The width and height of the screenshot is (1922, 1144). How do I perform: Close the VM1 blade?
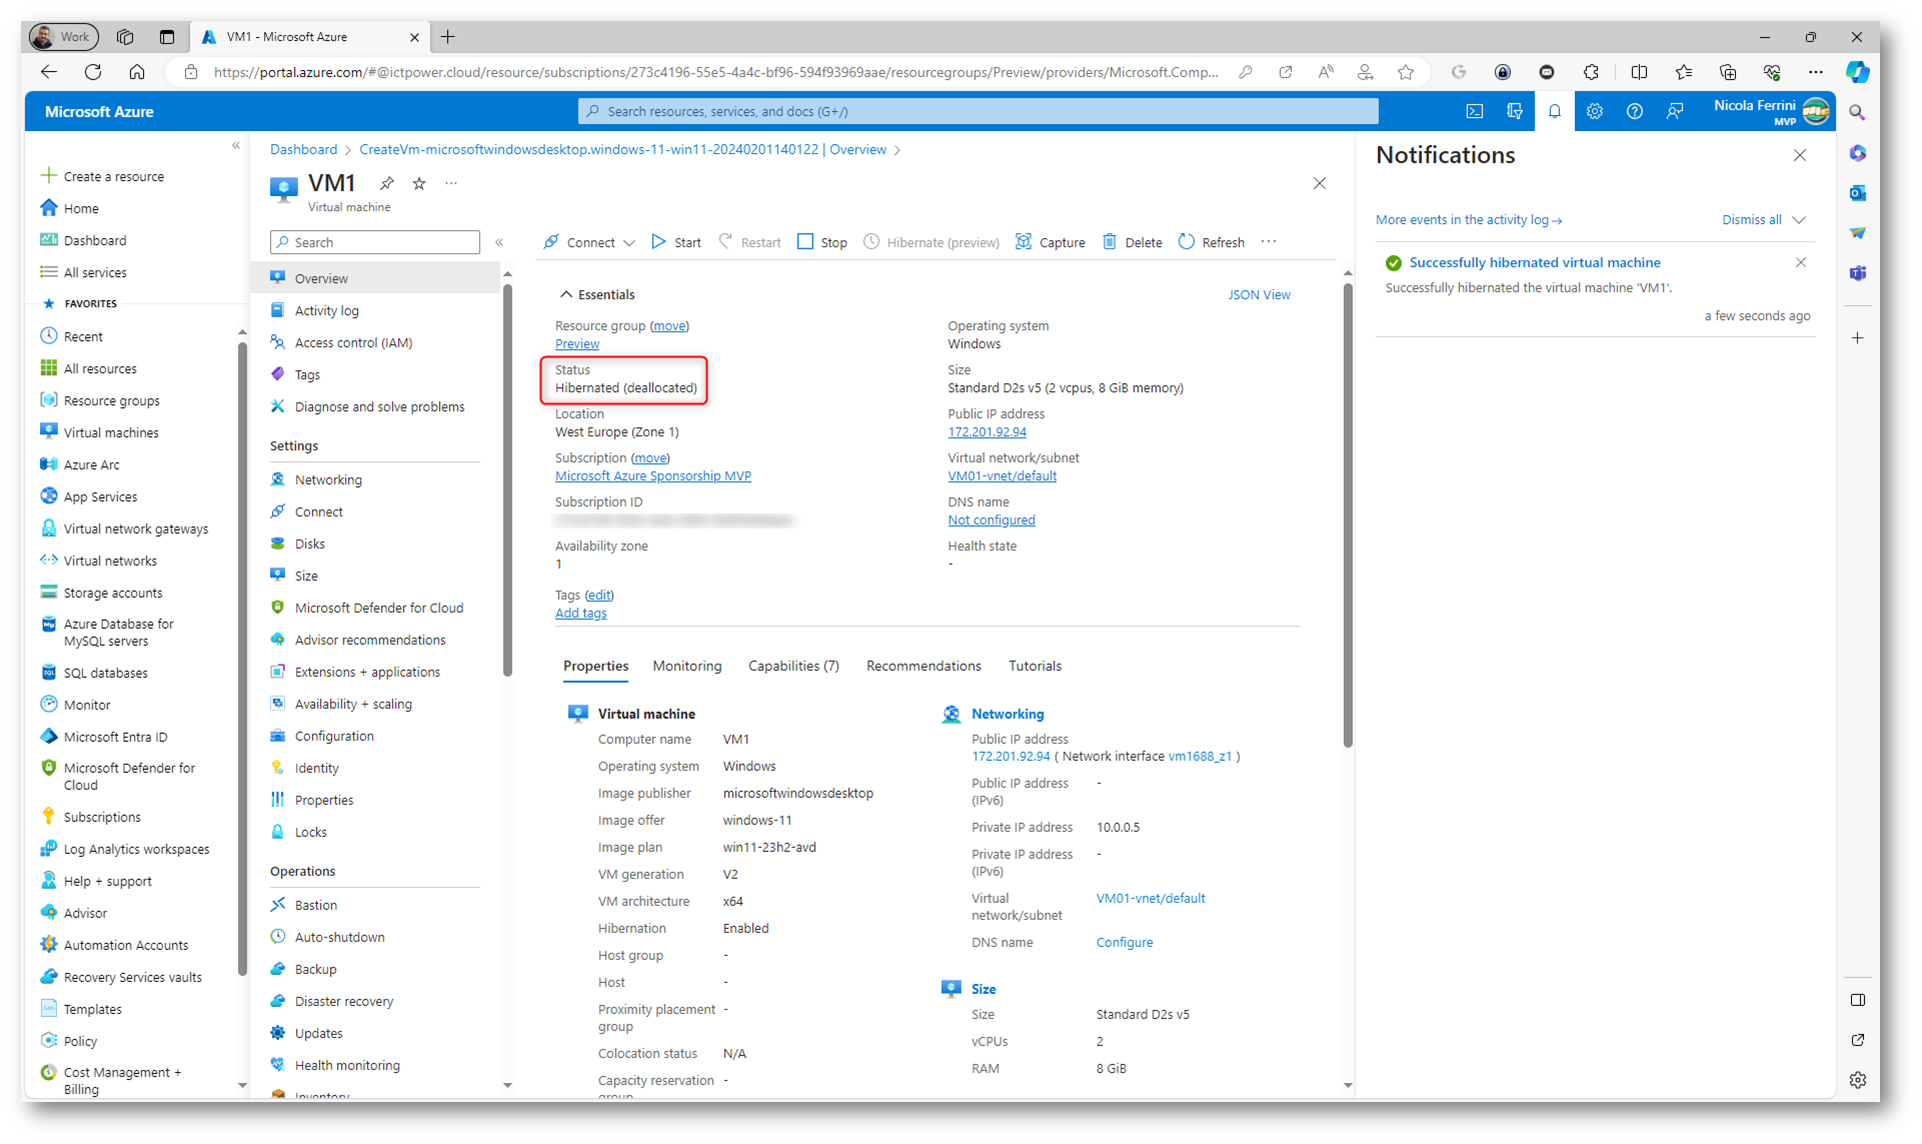[1320, 183]
